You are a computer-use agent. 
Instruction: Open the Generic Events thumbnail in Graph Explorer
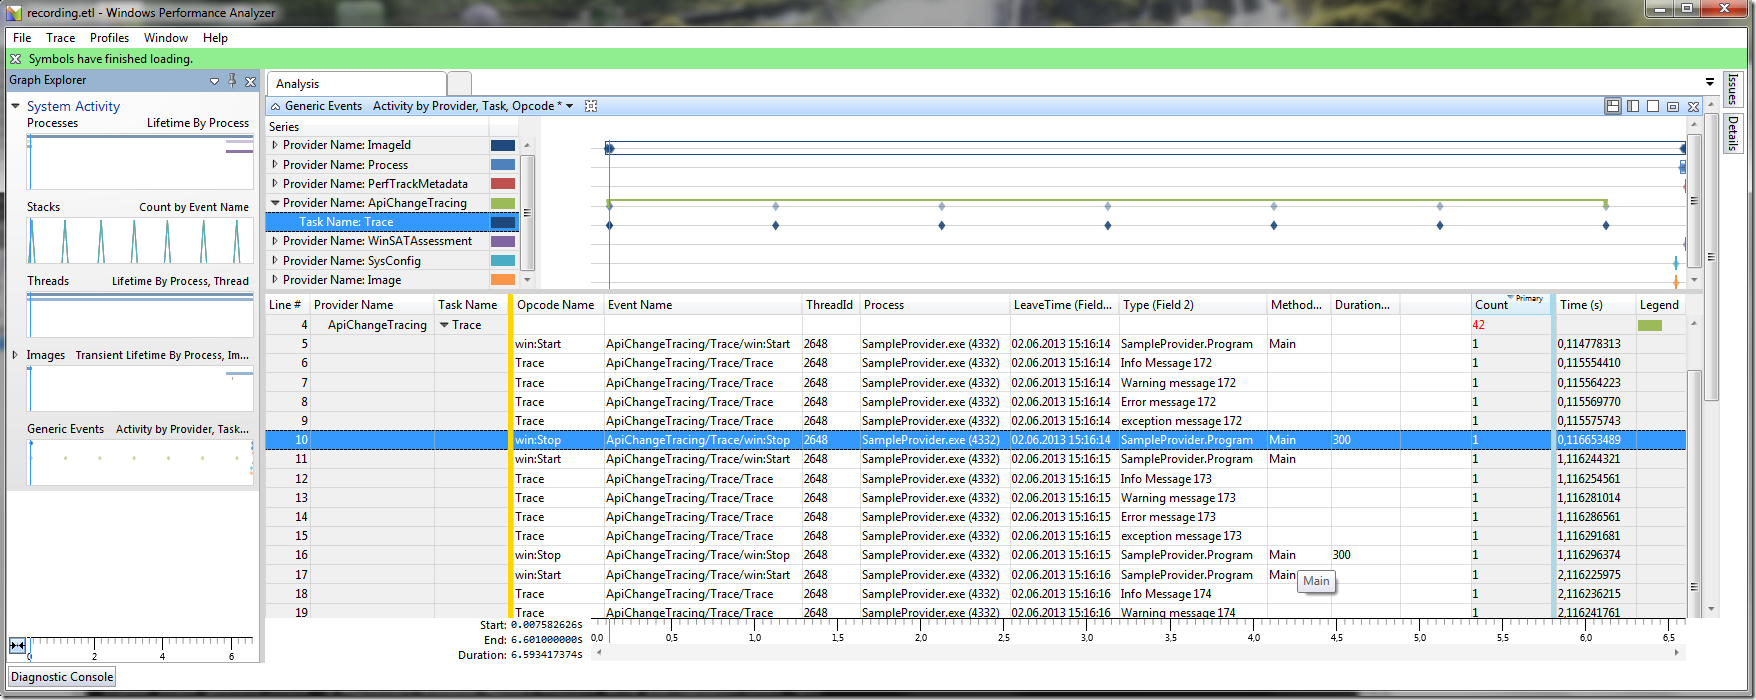click(140, 462)
